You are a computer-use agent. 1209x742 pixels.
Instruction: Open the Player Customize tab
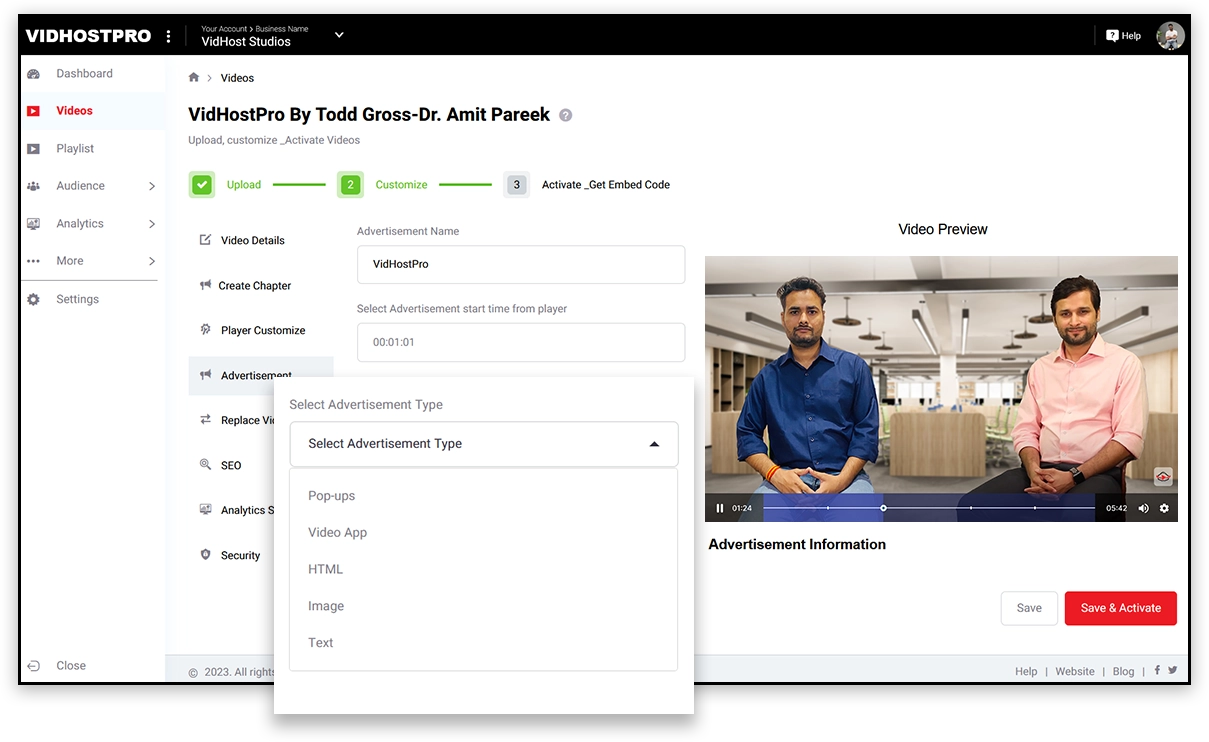[262, 330]
